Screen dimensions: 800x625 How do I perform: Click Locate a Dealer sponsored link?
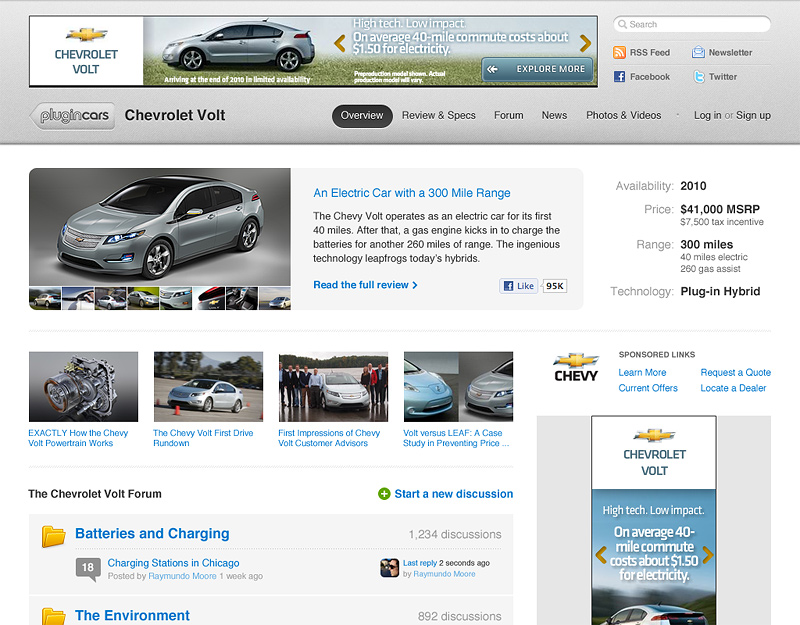click(x=733, y=388)
